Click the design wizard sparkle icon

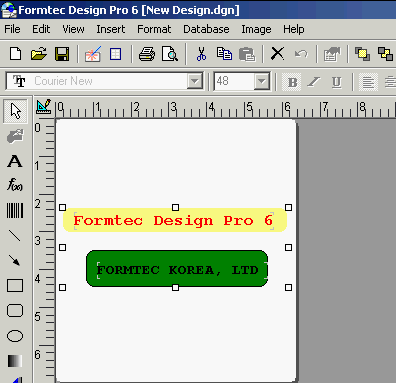pyautogui.click(x=92, y=54)
